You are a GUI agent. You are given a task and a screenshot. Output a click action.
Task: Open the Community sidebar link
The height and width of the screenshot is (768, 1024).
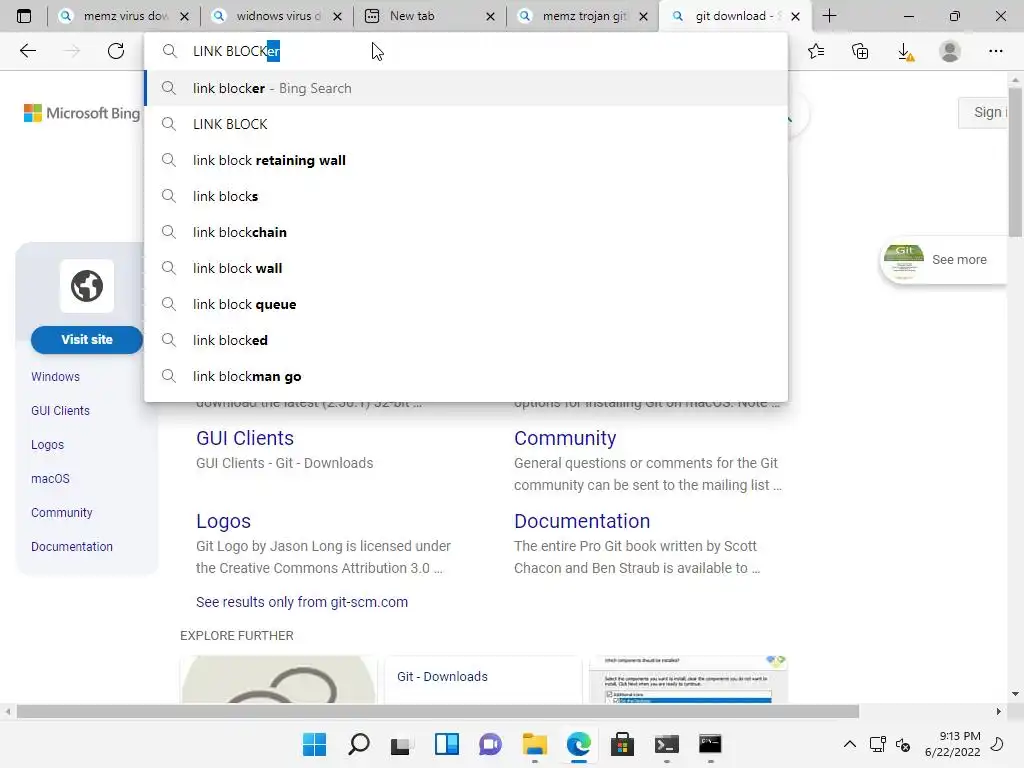[61, 513]
